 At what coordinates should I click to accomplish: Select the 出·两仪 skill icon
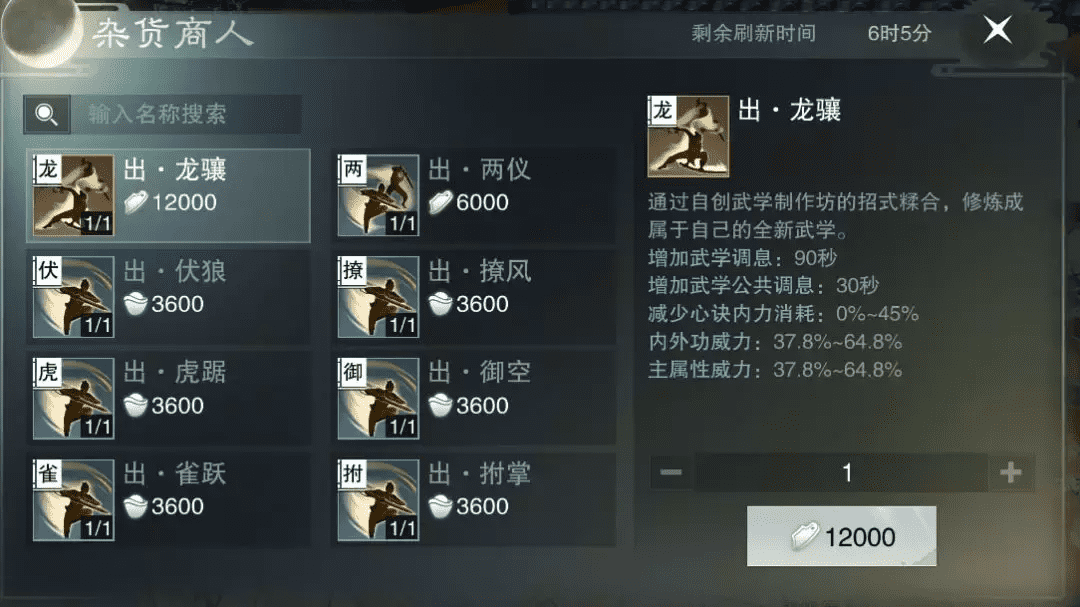(x=378, y=196)
